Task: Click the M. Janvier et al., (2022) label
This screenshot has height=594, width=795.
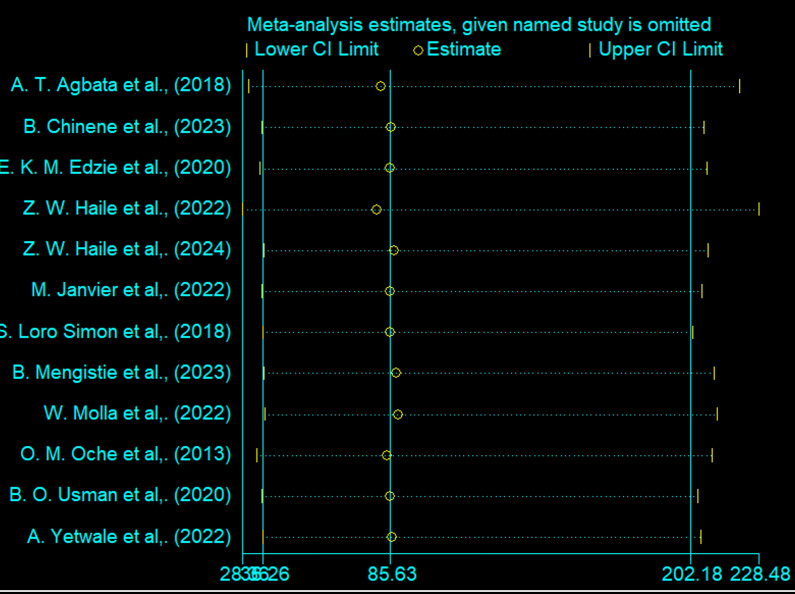Action: [x=131, y=291]
